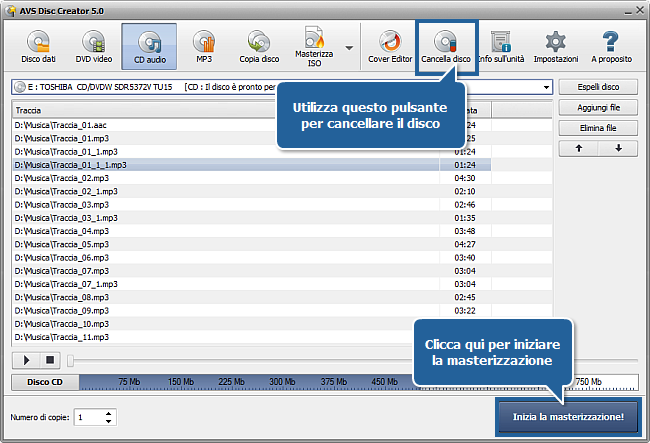Image resolution: width=650 pixels, height=443 pixels.
Task: Click the disc capacity bar at 300 Mb
Action: [x=282, y=382]
